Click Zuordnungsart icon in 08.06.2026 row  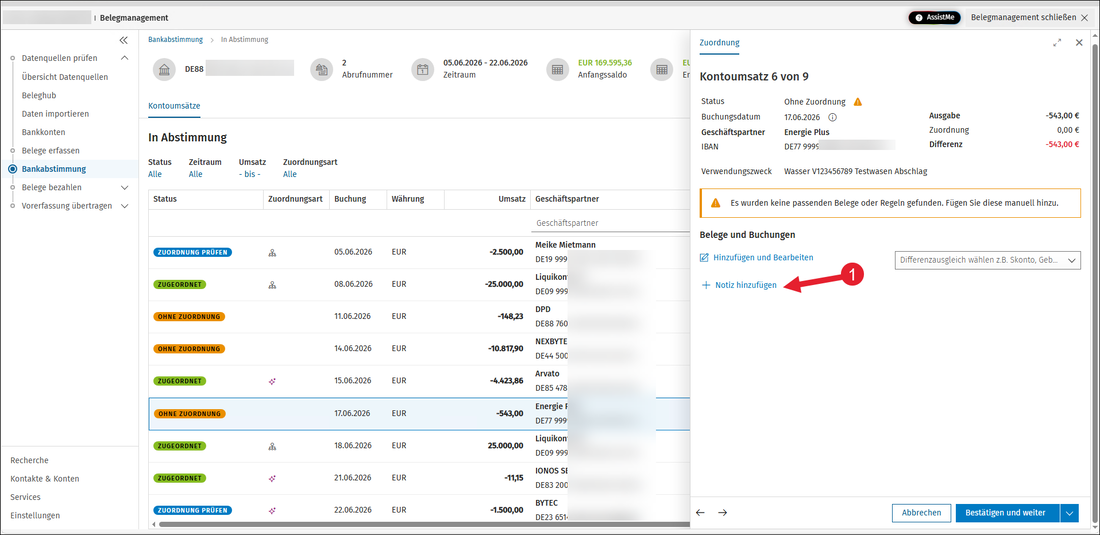coord(272,285)
